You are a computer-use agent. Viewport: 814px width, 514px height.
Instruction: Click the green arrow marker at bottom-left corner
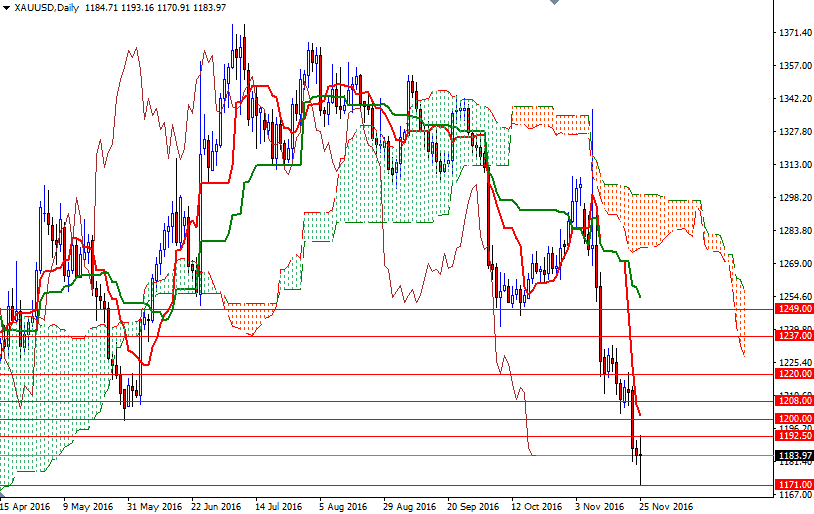coord(4,492)
